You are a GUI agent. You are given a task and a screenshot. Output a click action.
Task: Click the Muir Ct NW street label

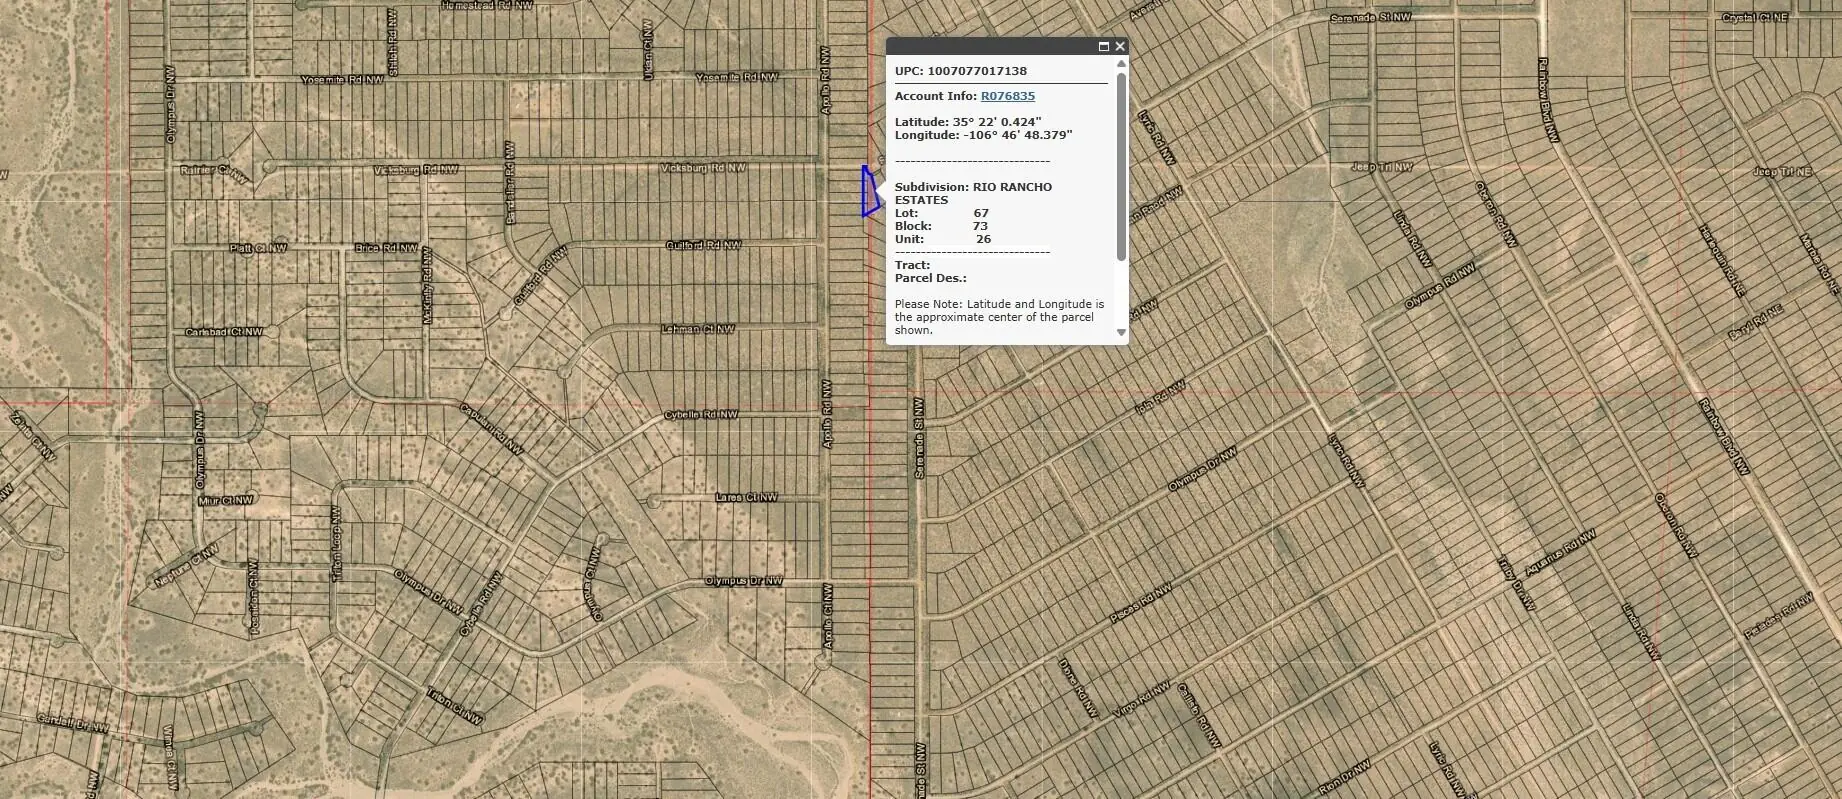coord(226,500)
